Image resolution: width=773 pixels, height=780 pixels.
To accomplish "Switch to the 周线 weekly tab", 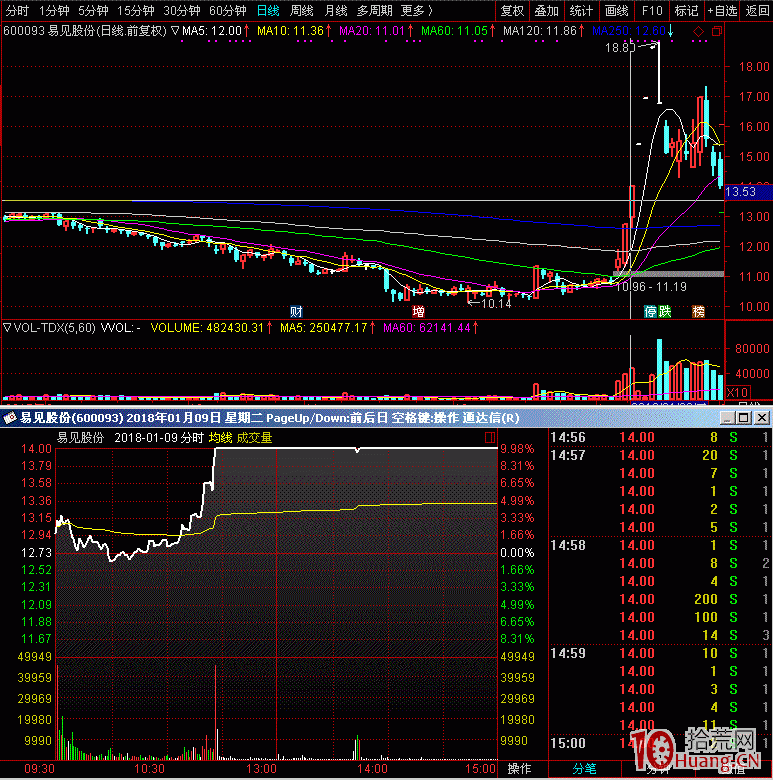I will [301, 10].
